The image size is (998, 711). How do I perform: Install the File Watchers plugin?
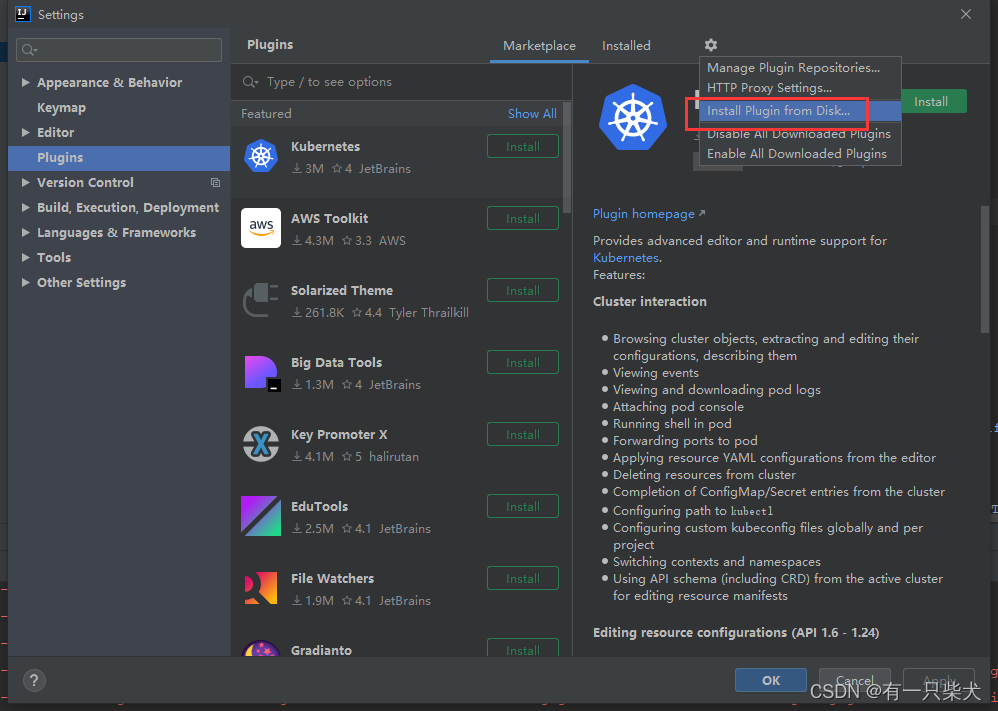click(x=523, y=578)
